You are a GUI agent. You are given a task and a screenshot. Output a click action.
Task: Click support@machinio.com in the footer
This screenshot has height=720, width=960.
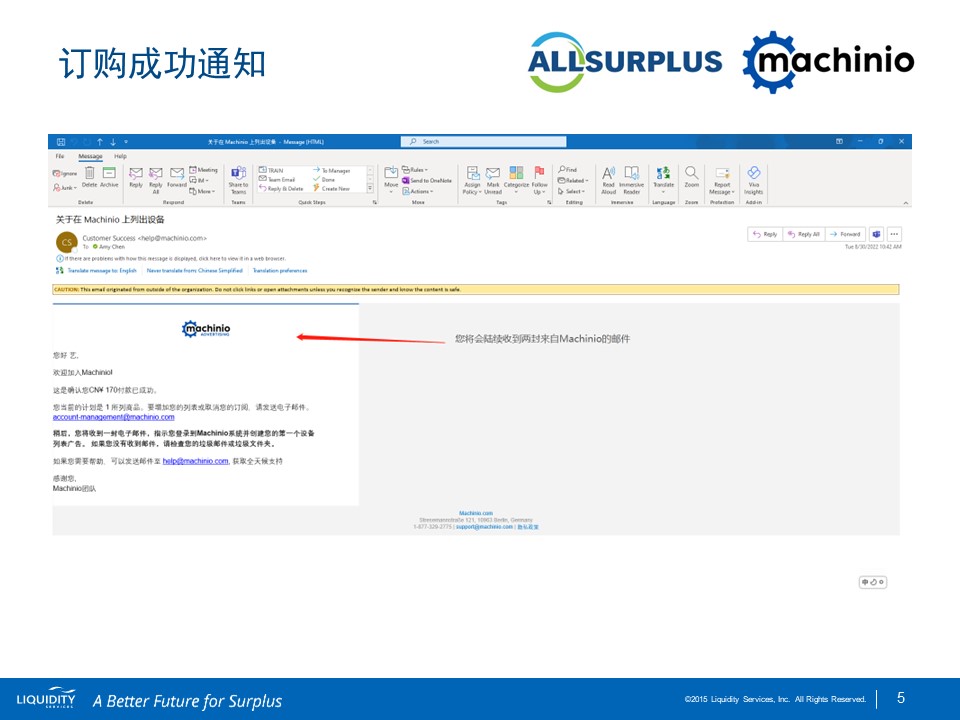coord(484,527)
